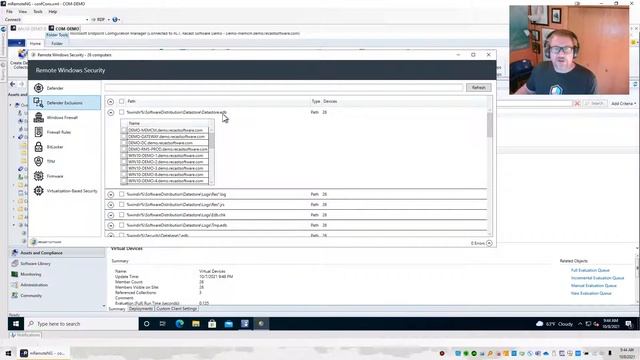Switch to the Custom Client Settings tab
The width and height of the screenshot is (640, 360).
click(x=176, y=309)
